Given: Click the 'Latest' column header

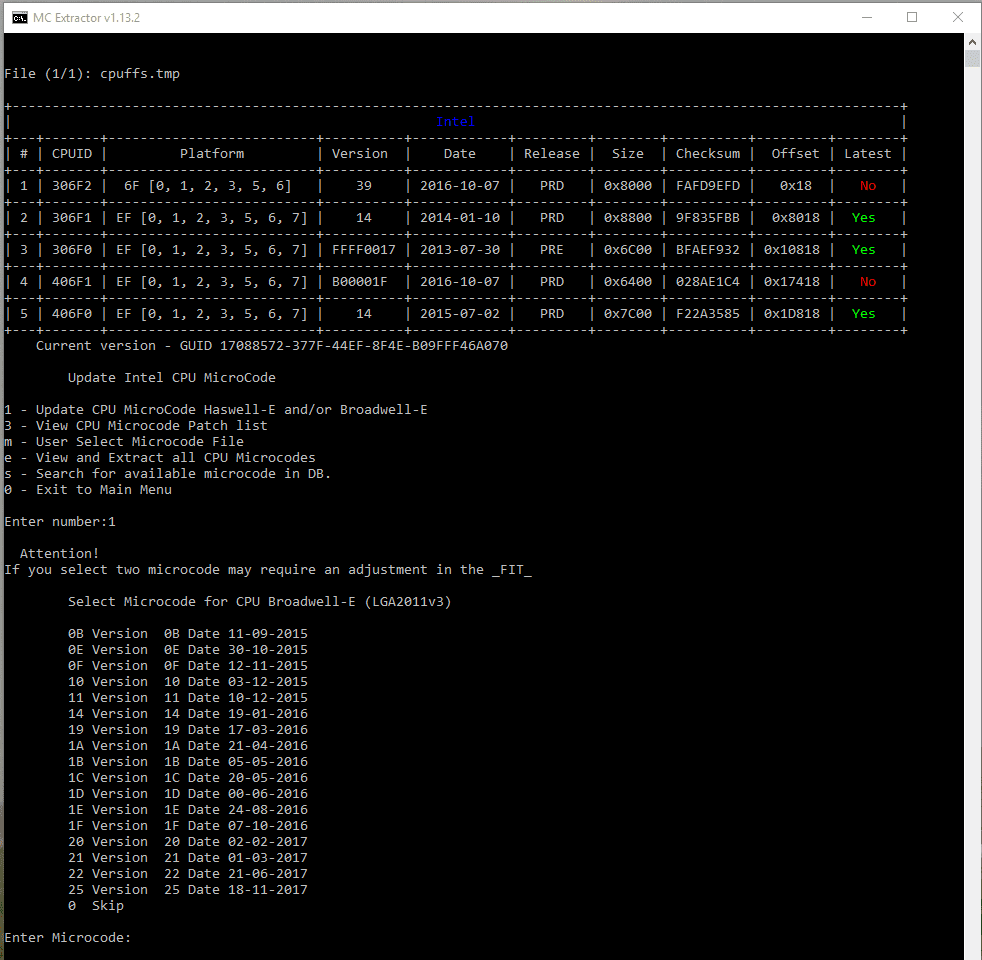Looking at the screenshot, I should [867, 153].
